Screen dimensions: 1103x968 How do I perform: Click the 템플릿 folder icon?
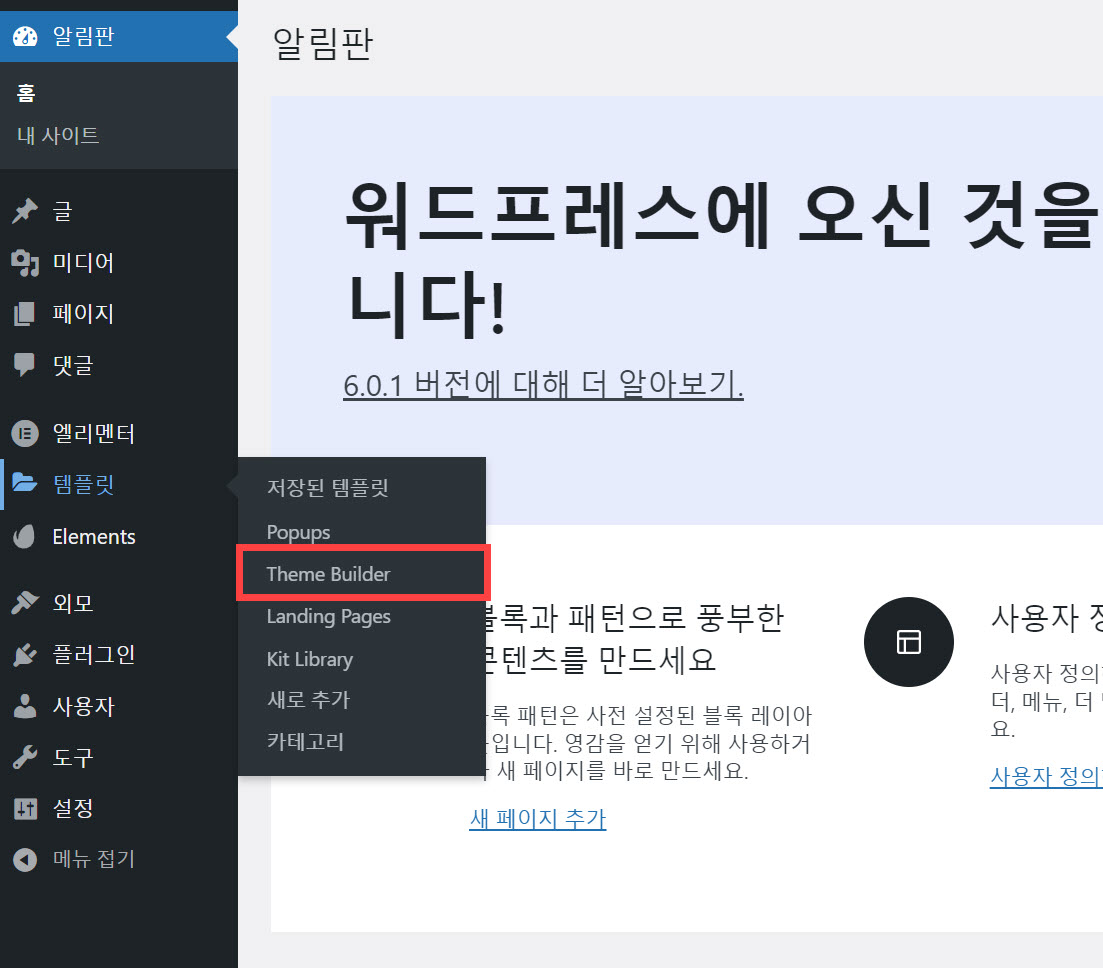click(x=25, y=484)
